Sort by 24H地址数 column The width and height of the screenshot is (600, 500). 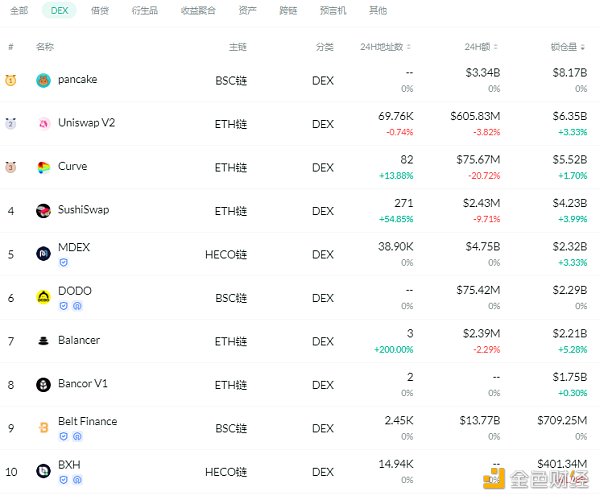(386, 47)
